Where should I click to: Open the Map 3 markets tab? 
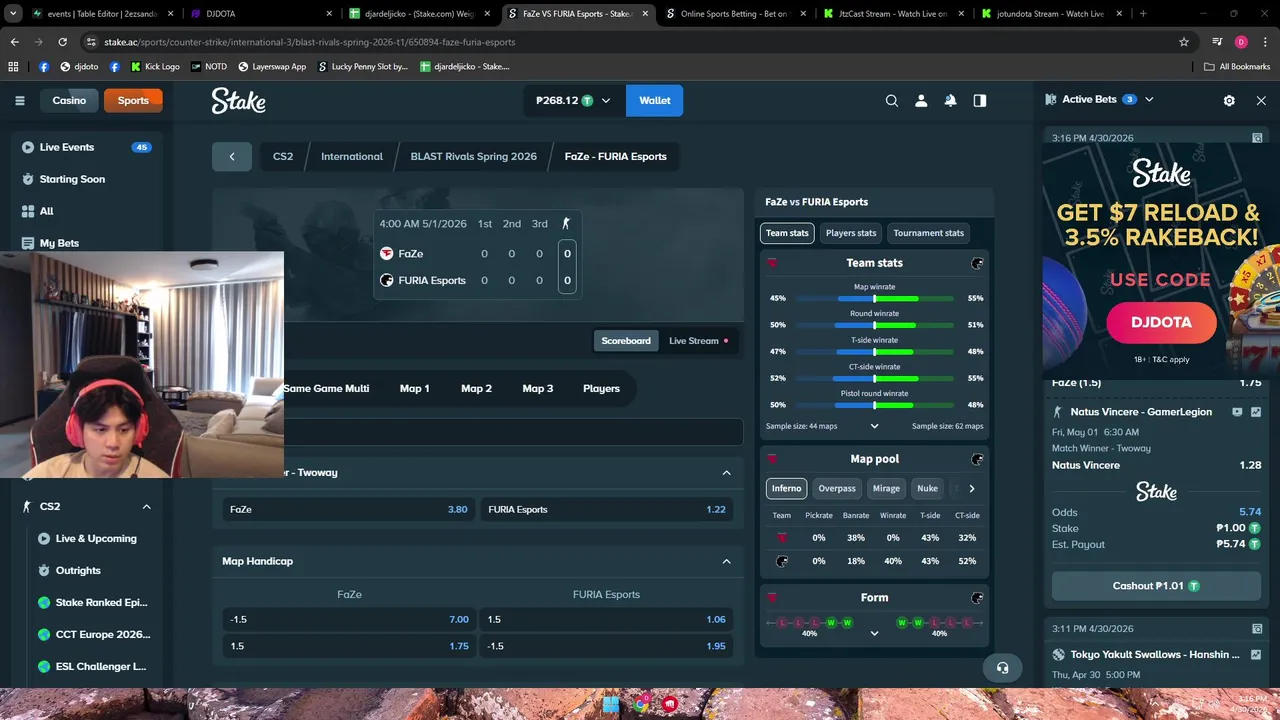[538, 388]
